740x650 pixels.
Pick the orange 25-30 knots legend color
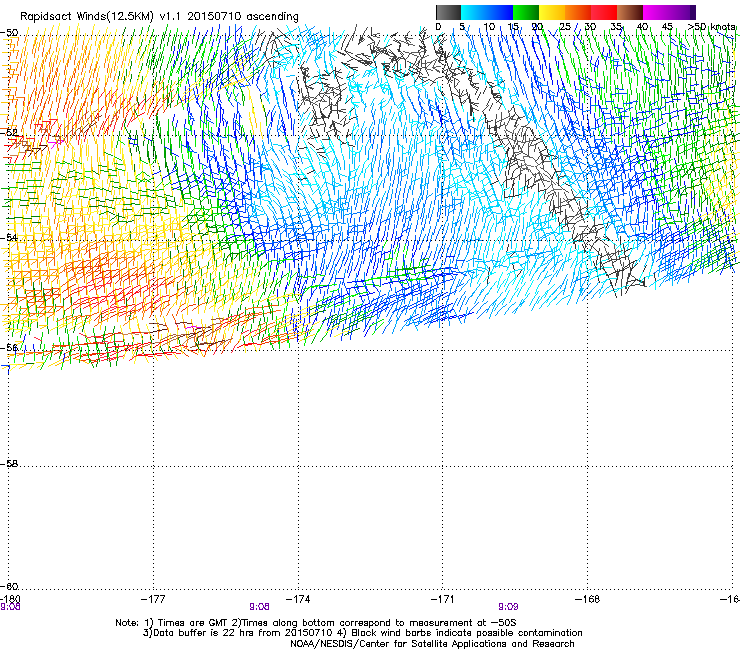578,12
